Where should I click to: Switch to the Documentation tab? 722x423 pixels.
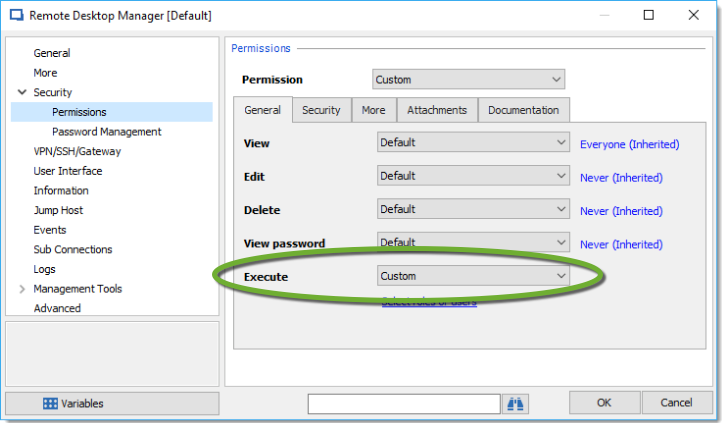(524, 110)
